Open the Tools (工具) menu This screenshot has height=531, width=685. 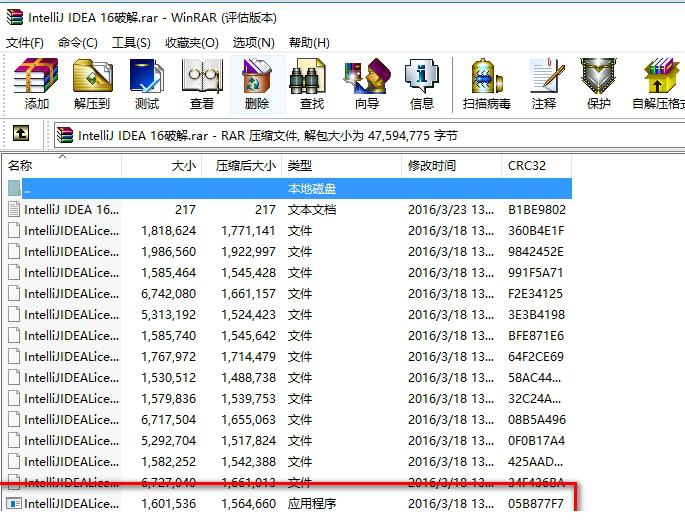pyautogui.click(x=131, y=42)
